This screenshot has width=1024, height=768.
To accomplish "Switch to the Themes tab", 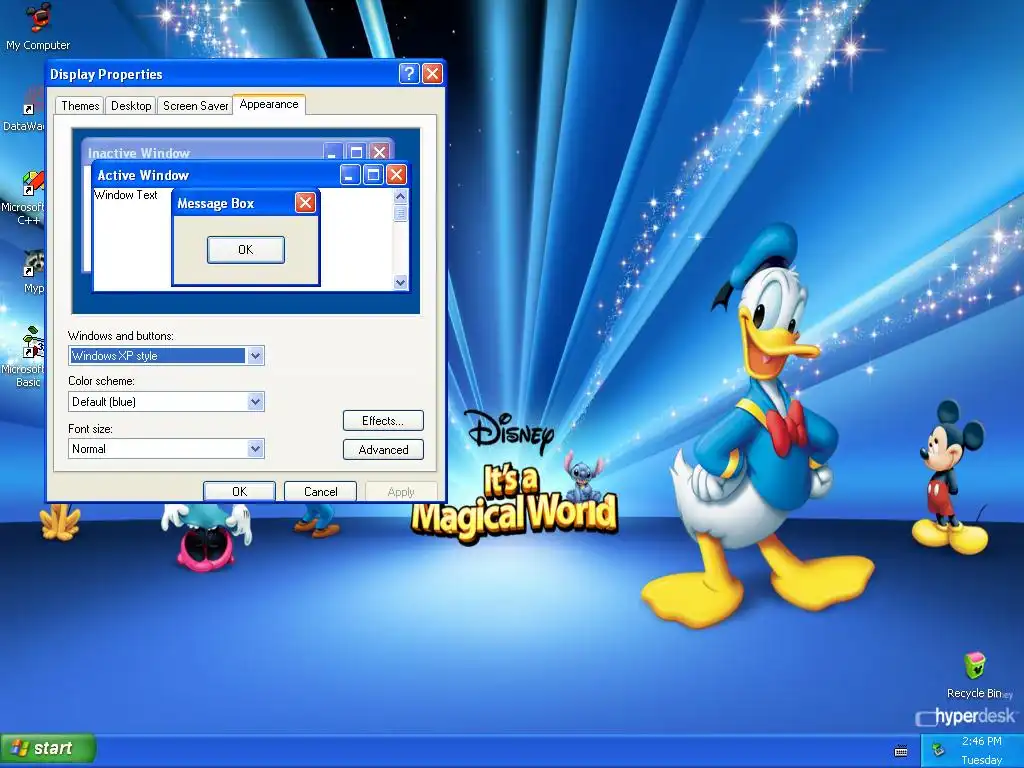I will click(x=80, y=106).
